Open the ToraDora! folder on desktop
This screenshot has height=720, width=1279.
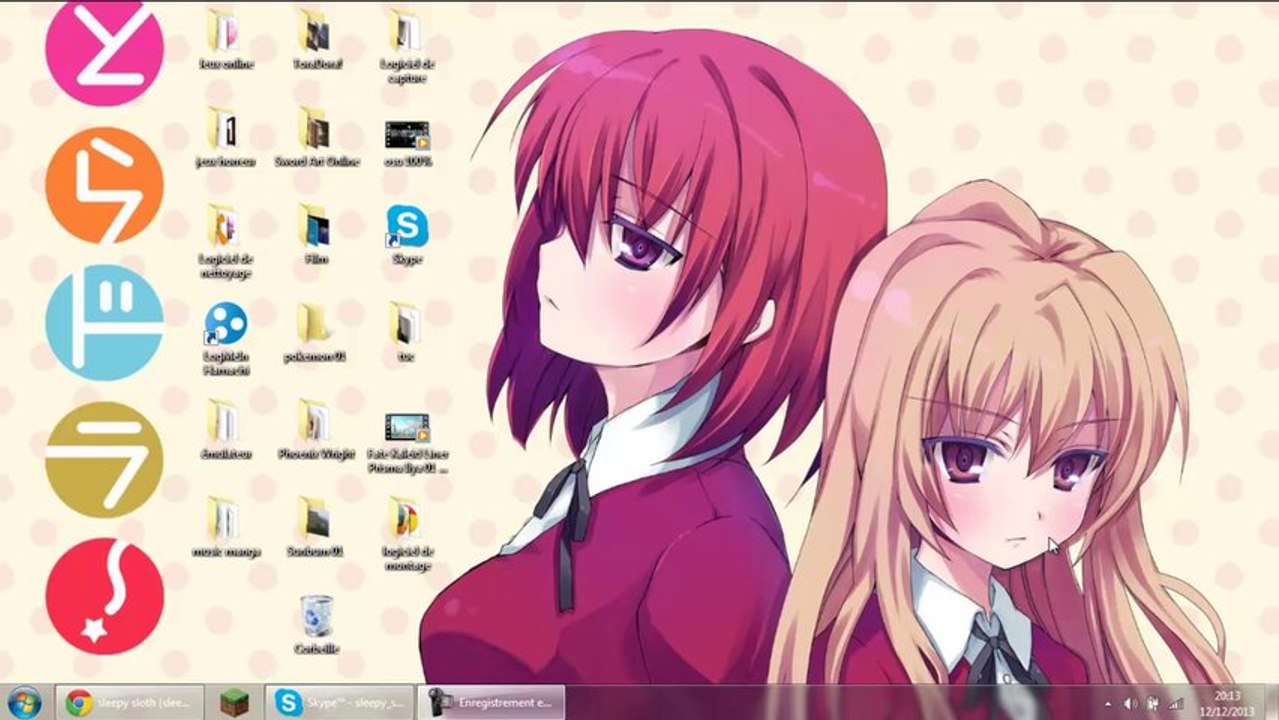(x=317, y=40)
